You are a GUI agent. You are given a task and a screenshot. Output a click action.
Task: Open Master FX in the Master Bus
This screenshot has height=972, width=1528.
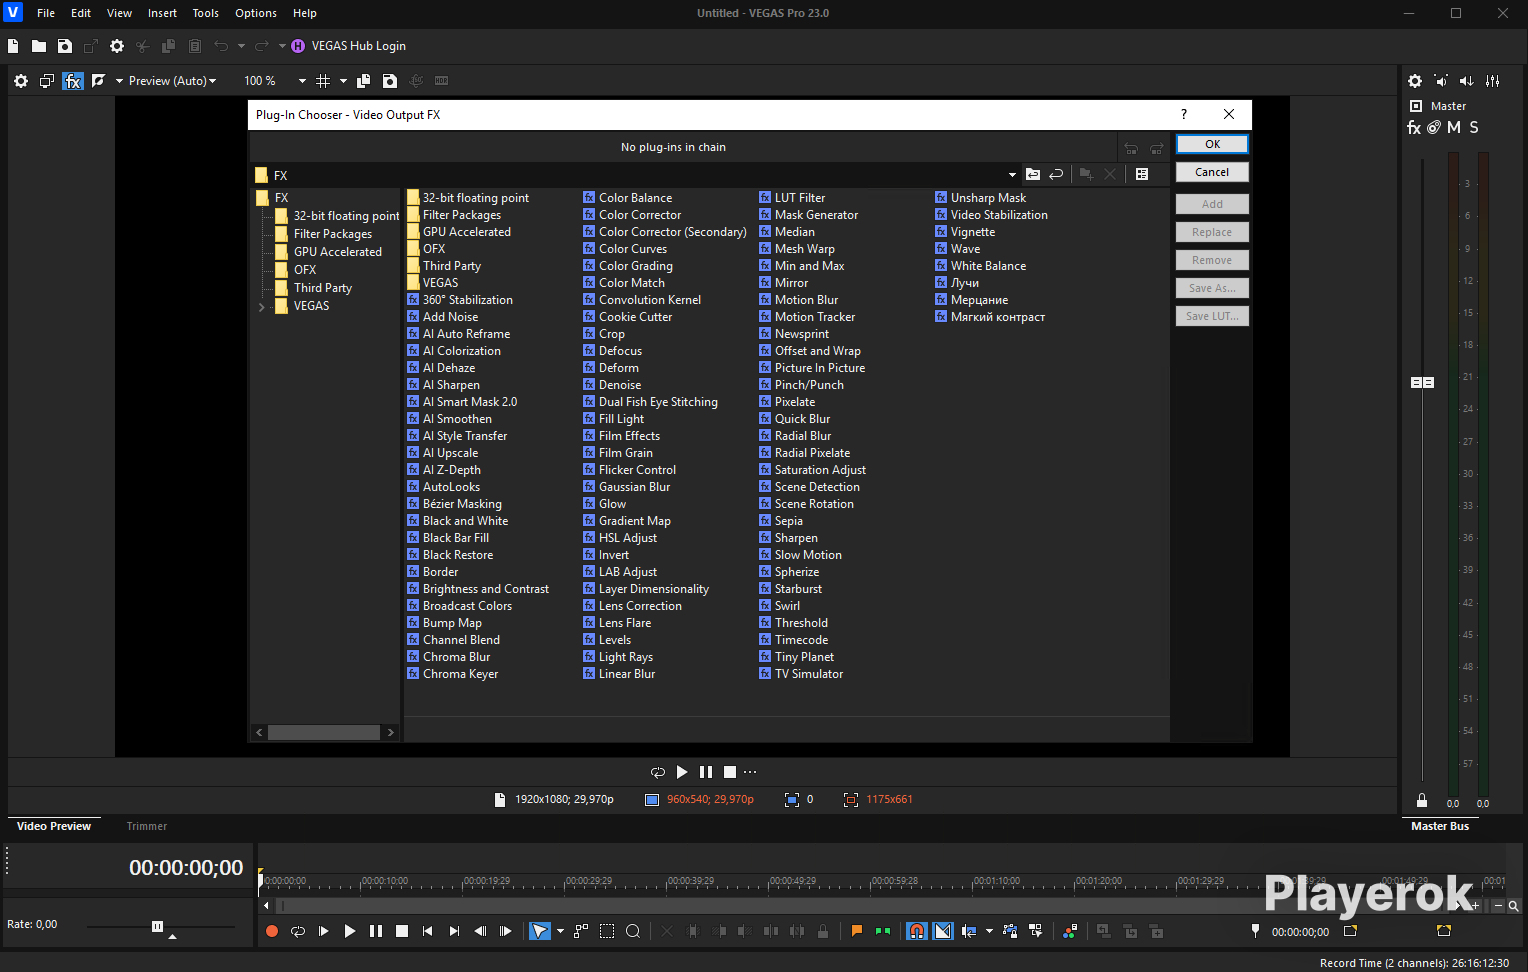1414,127
